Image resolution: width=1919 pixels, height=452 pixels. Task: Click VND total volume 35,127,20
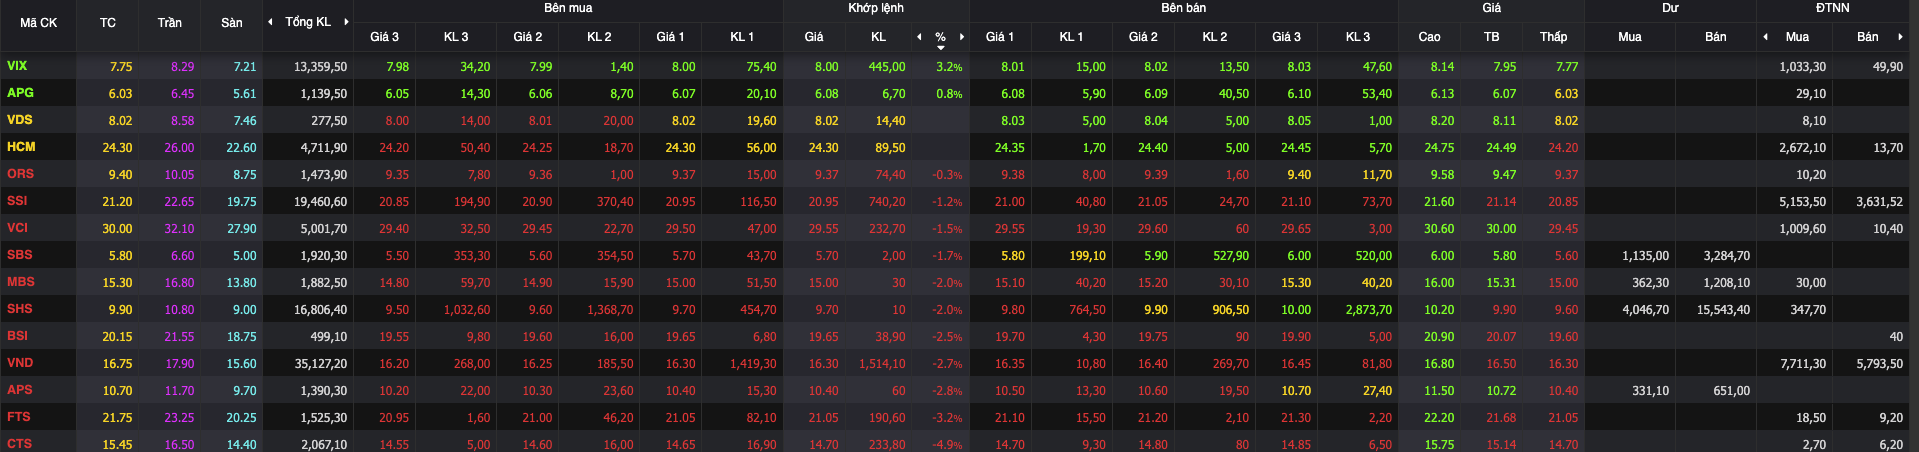tap(320, 364)
